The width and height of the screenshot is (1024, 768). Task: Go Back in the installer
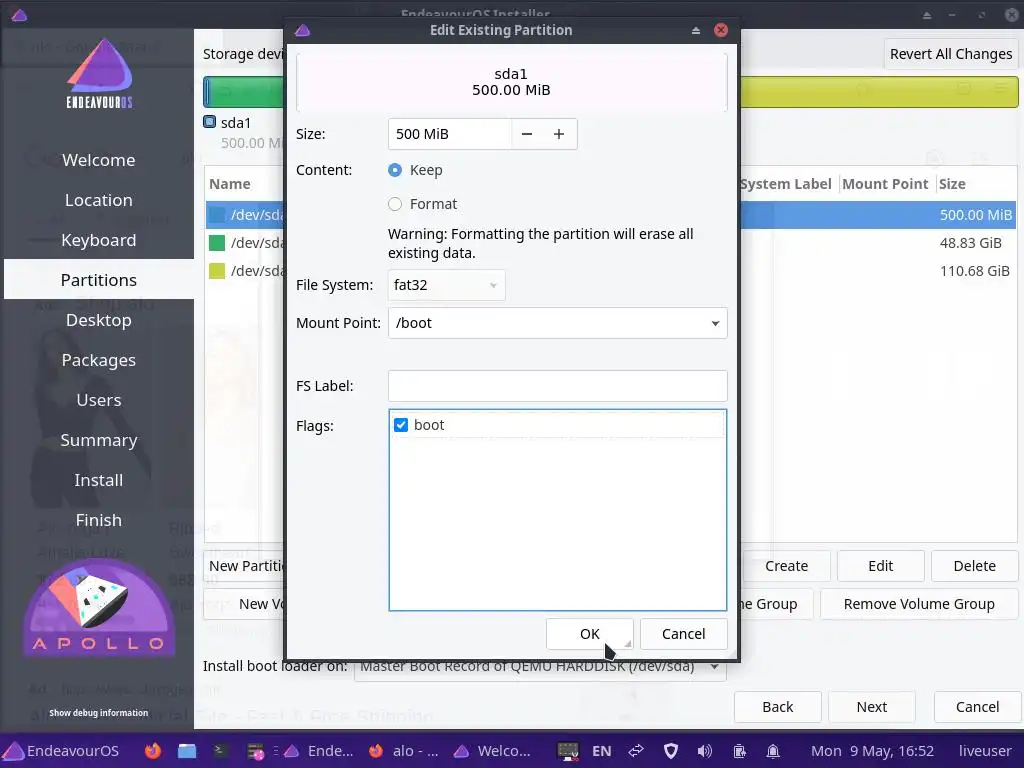pyautogui.click(x=777, y=707)
